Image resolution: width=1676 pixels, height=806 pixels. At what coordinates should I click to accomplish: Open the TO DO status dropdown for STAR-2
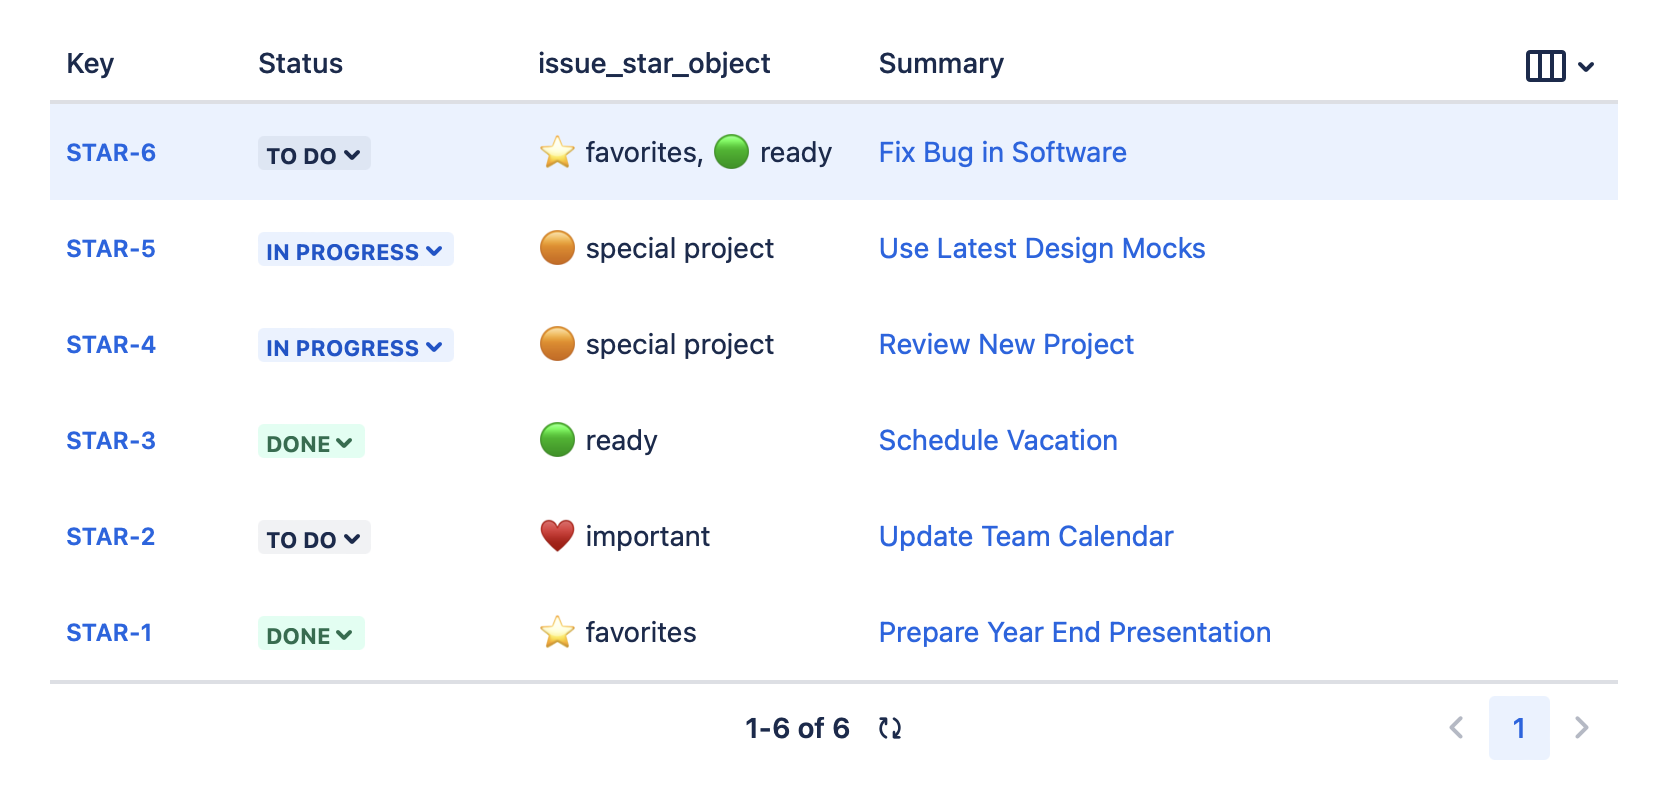point(313,538)
